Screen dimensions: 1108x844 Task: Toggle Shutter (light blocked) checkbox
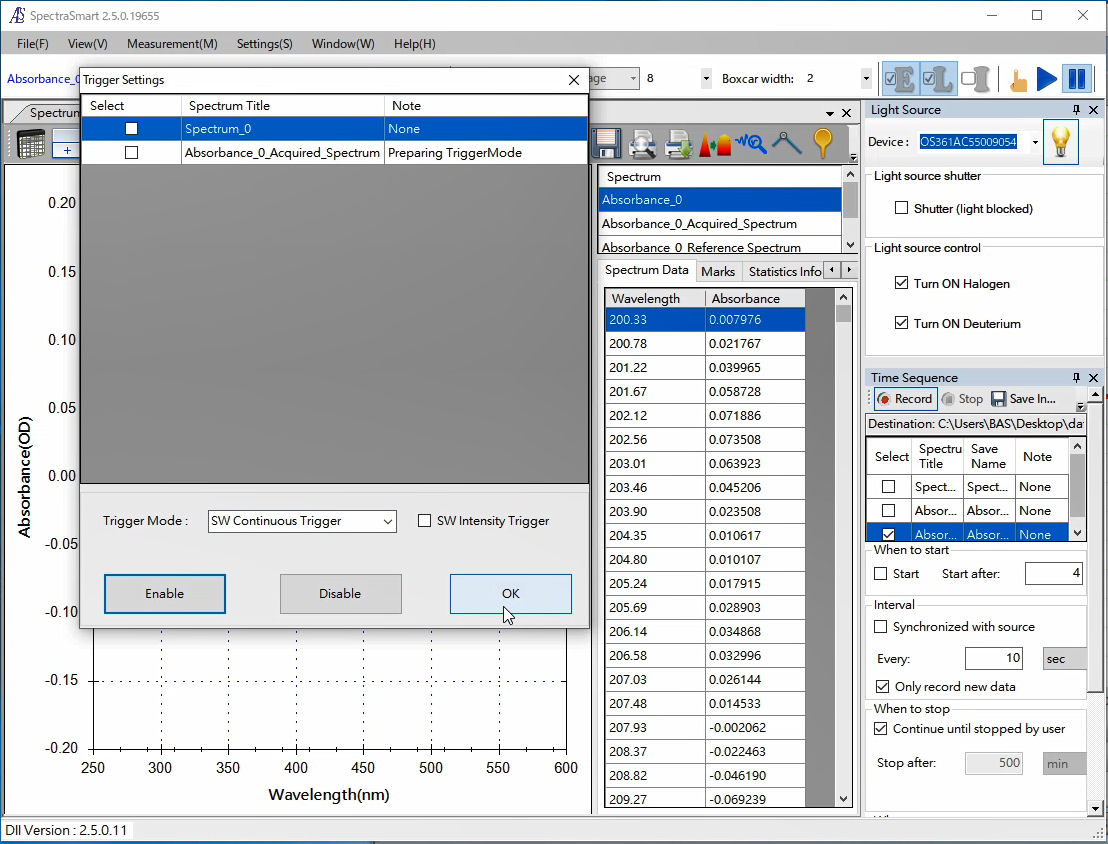[x=902, y=209]
